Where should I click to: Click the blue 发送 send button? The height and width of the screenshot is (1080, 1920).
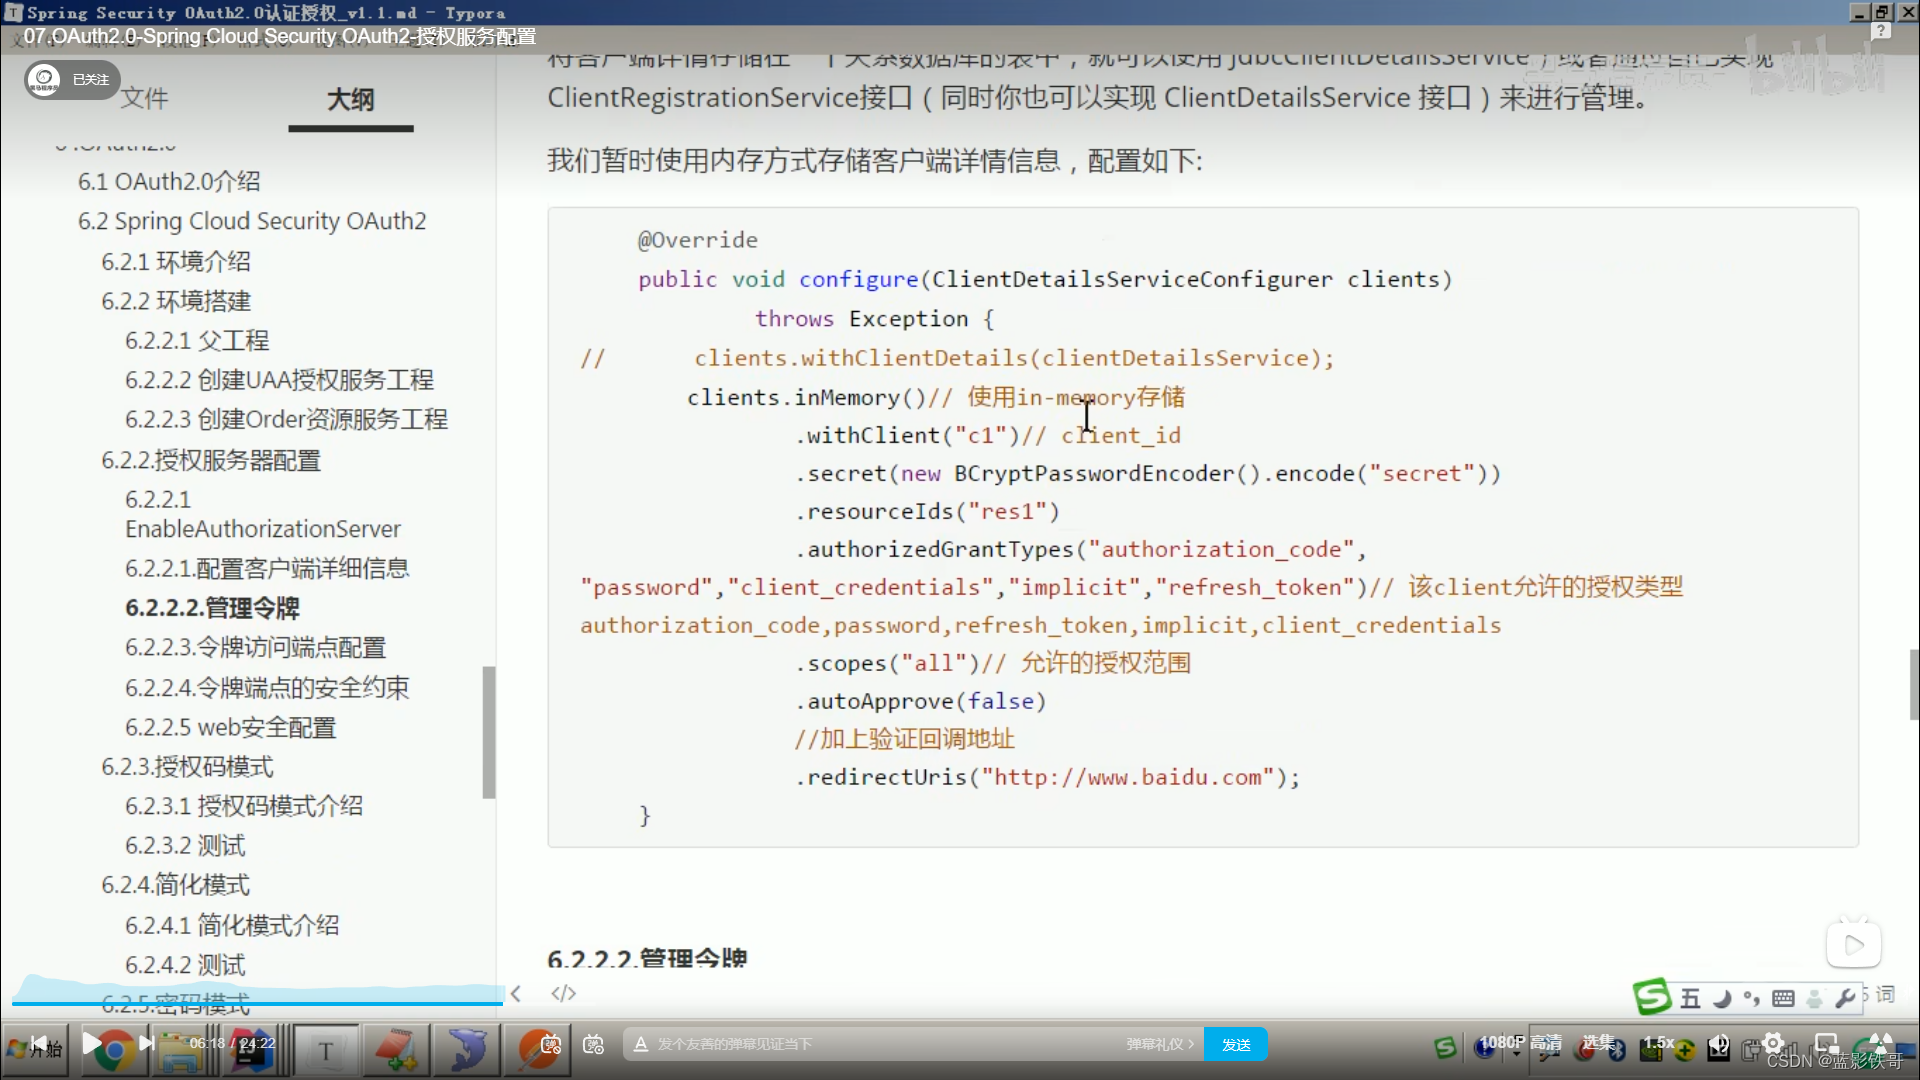click(1236, 1044)
